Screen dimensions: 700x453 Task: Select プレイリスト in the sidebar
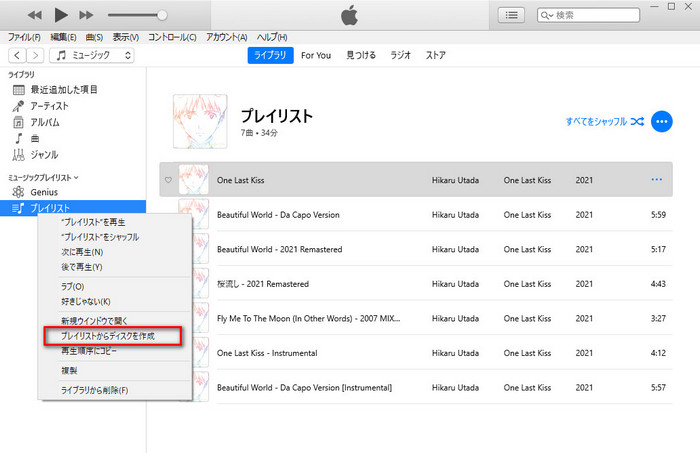tap(73, 208)
